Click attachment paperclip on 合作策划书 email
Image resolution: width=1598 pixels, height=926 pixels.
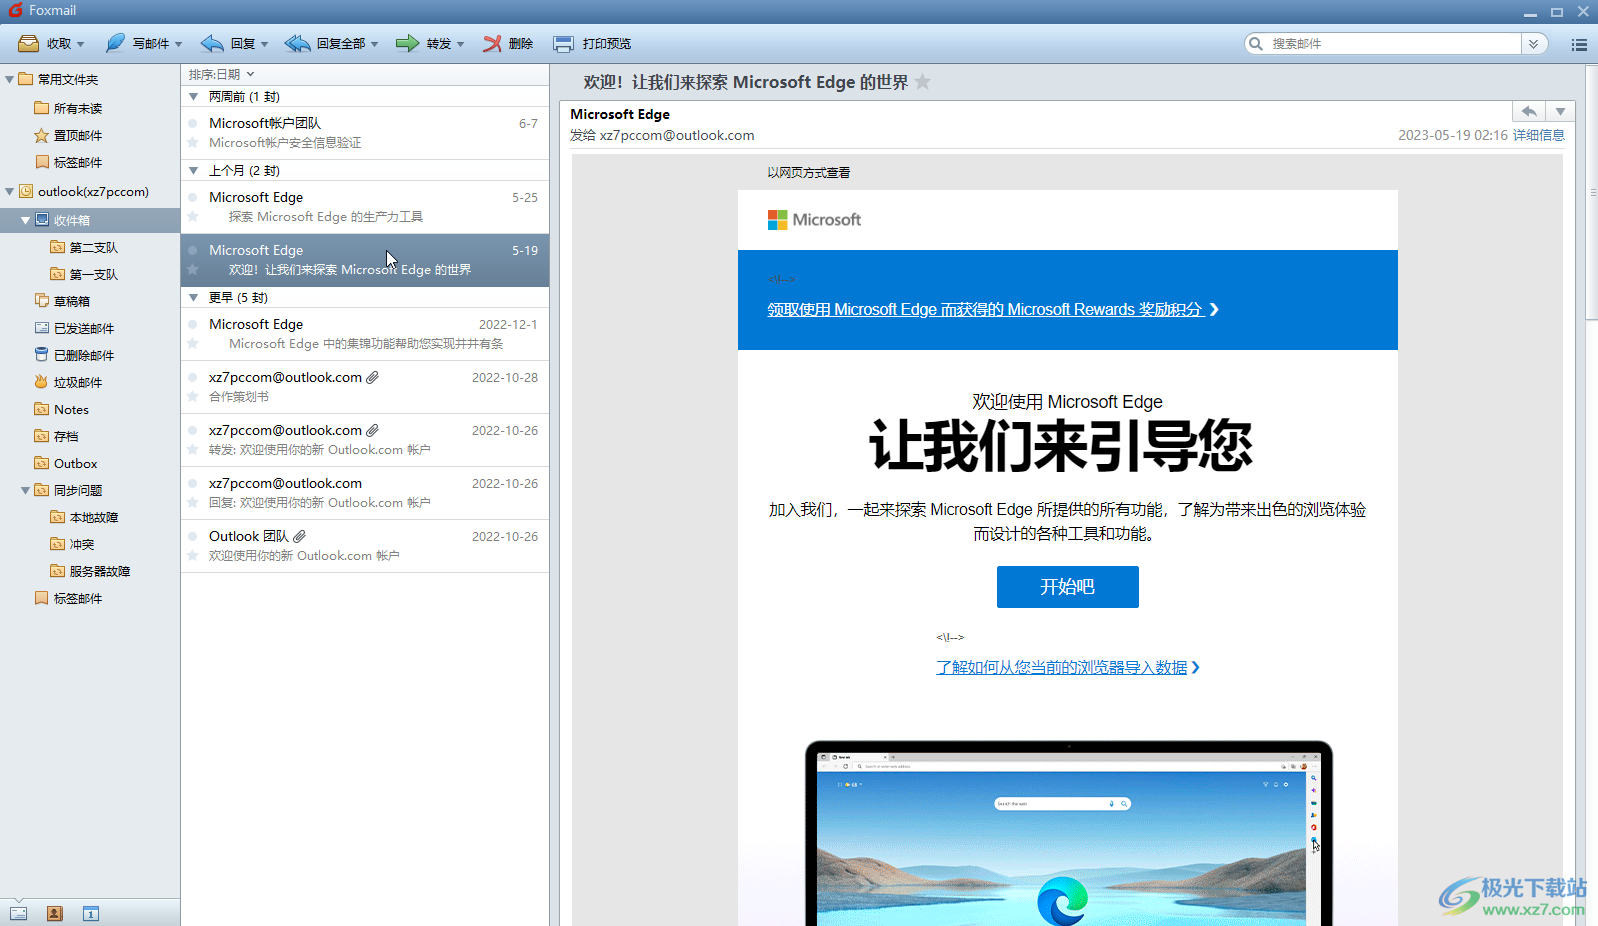pos(372,377)
